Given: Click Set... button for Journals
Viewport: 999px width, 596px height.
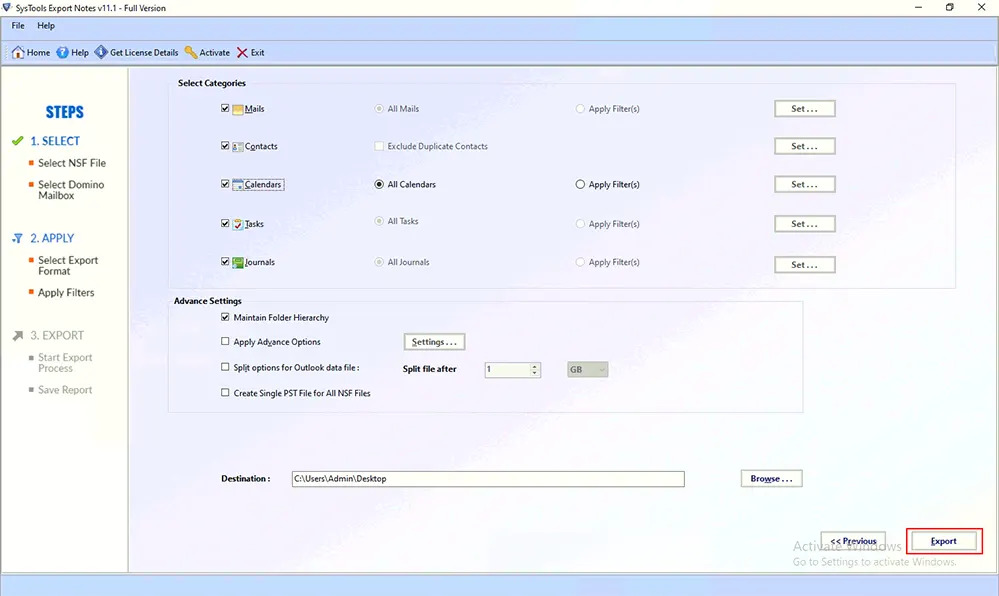Looking at the screenshot, I should click(805, 265).
